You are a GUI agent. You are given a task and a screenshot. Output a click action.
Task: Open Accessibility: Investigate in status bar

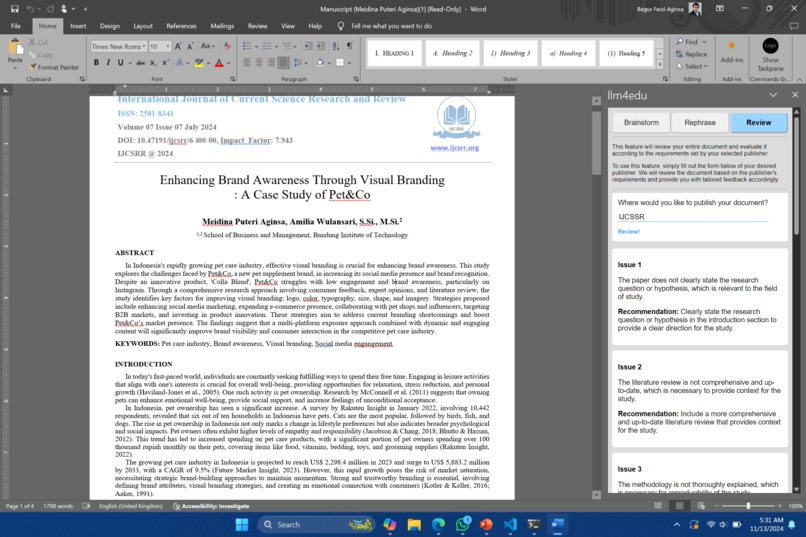[x=211, y=506]
